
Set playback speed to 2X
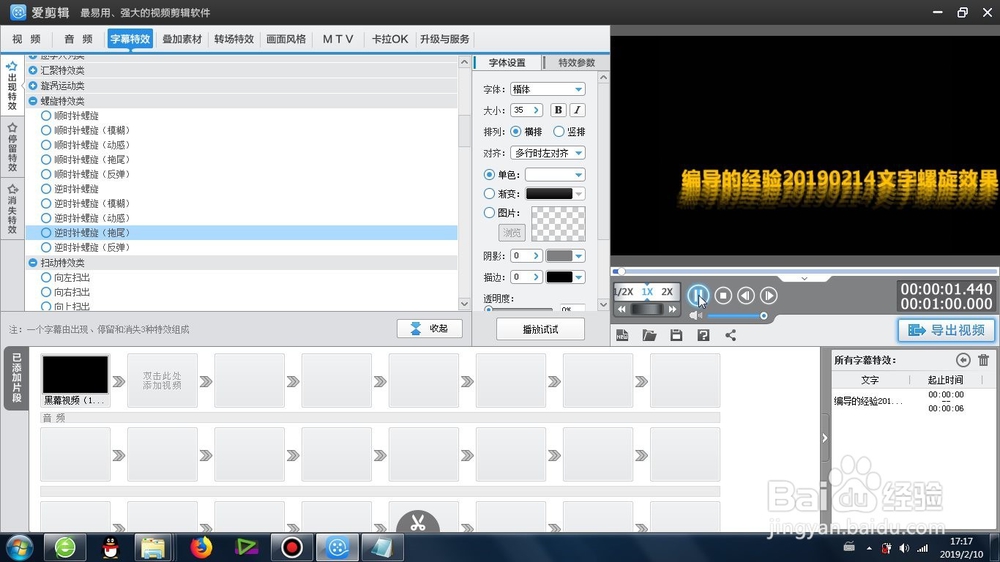pos(667,292)
